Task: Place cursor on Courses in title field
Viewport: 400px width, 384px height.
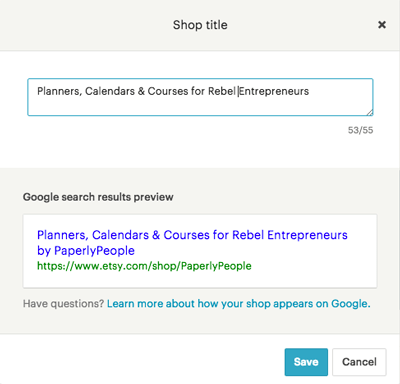Action: (x=168, y=91)
